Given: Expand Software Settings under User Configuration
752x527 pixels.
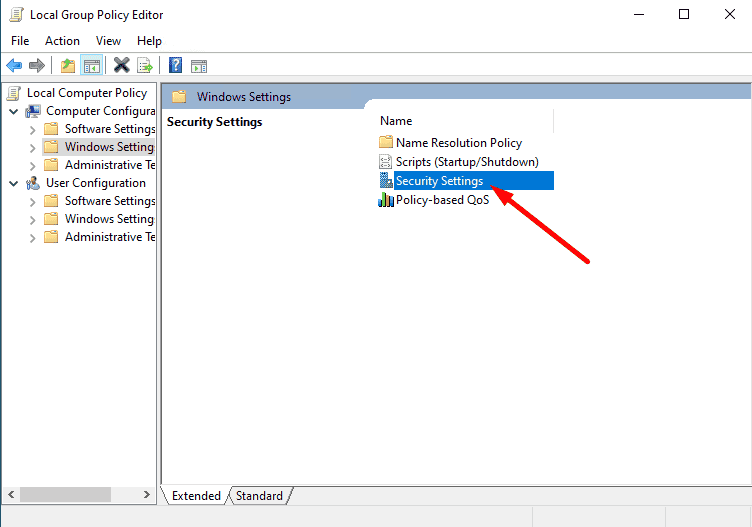Looking at the screenshot, I should 33,202.
